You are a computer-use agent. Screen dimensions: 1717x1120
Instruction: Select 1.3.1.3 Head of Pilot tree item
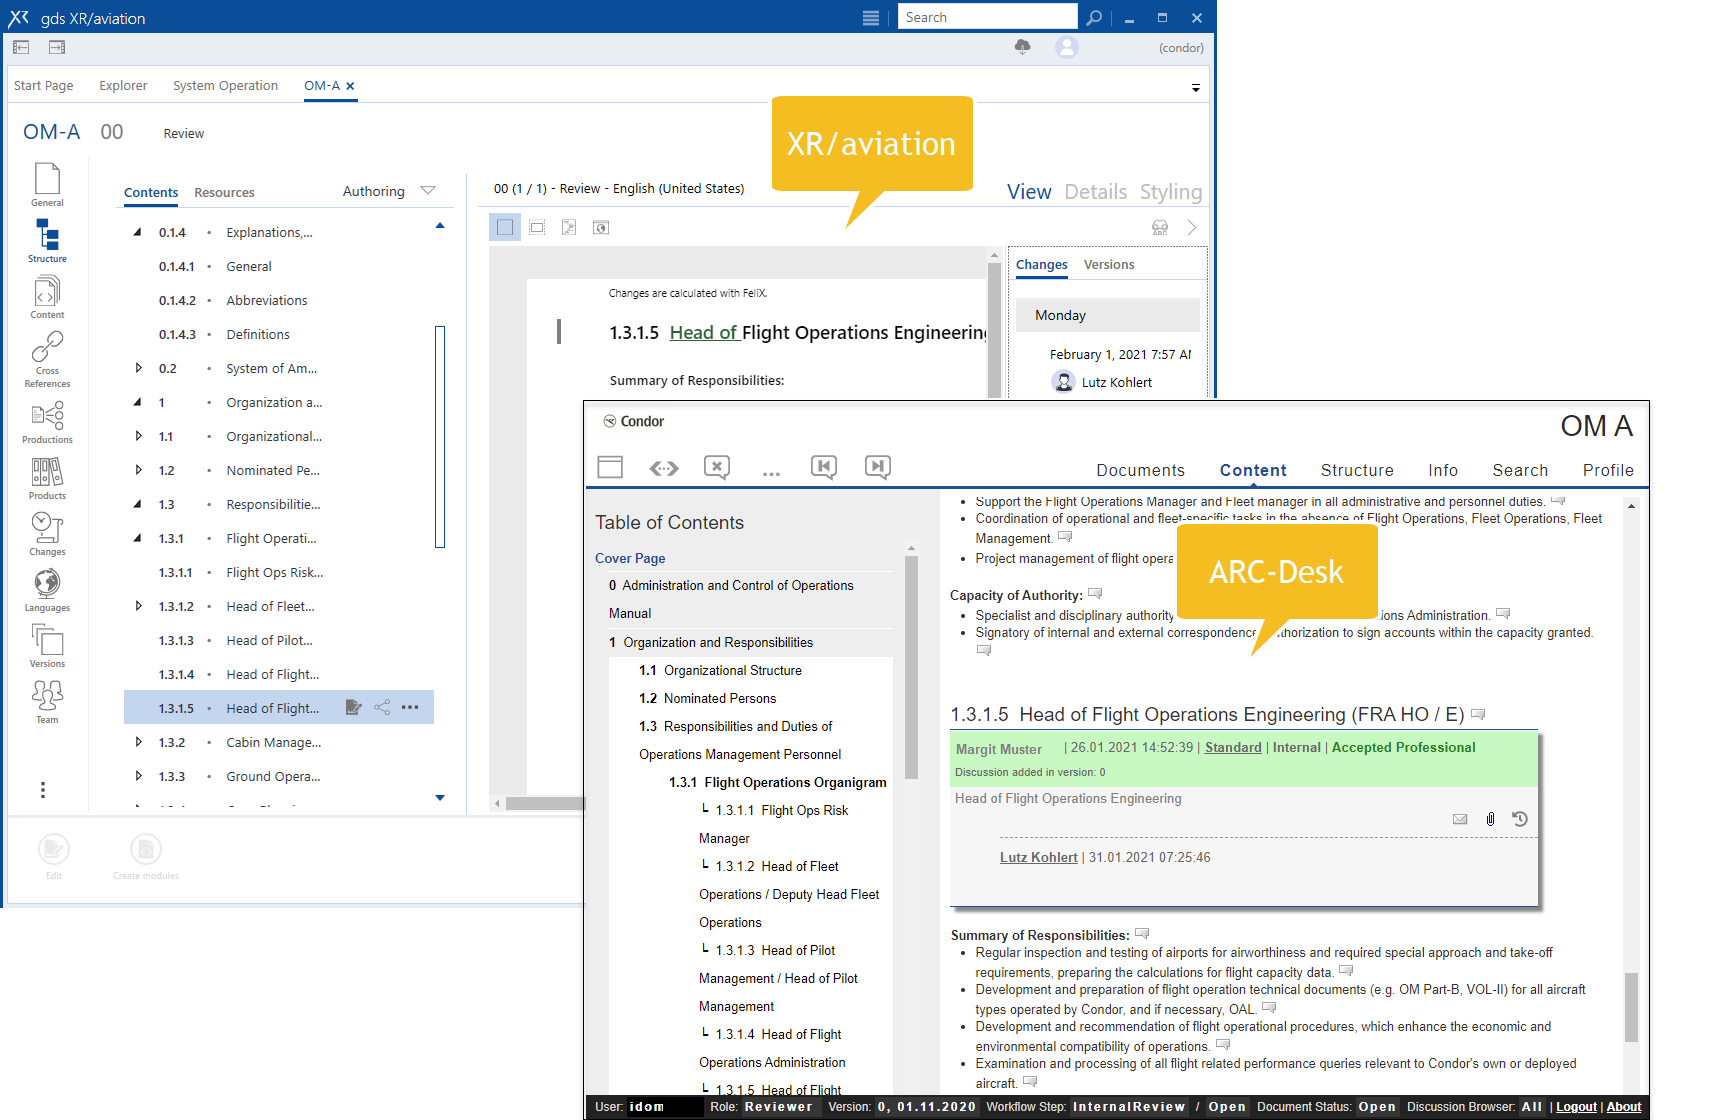pos(269,640)
